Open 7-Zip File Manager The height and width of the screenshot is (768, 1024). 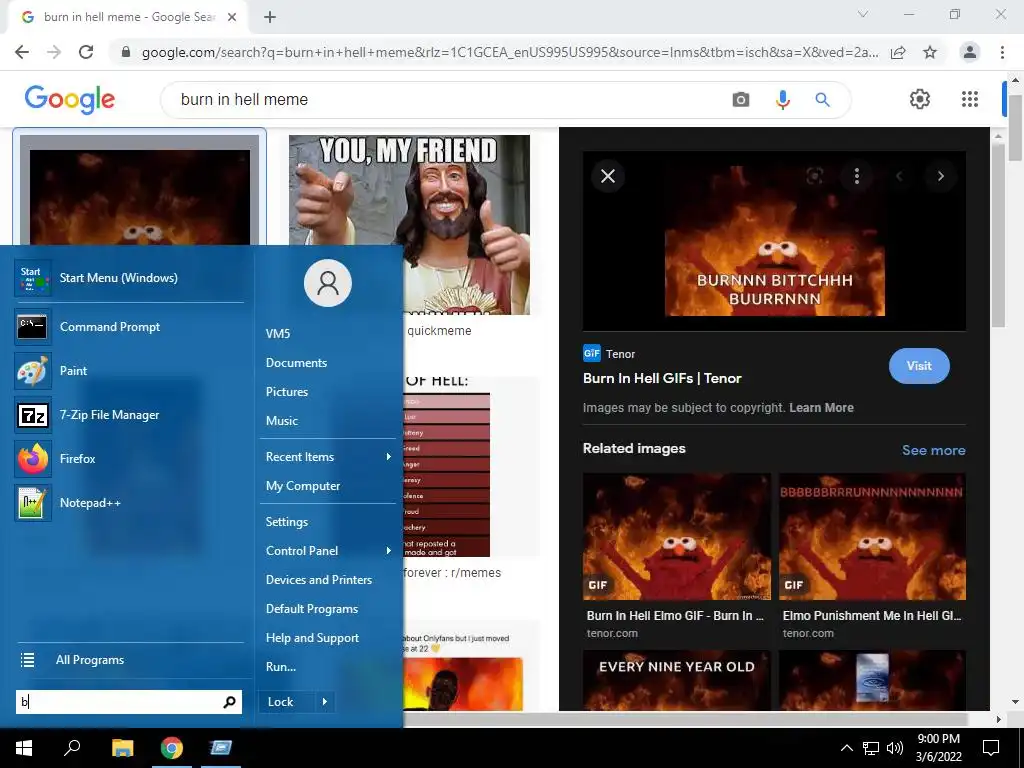pos(129,415)
